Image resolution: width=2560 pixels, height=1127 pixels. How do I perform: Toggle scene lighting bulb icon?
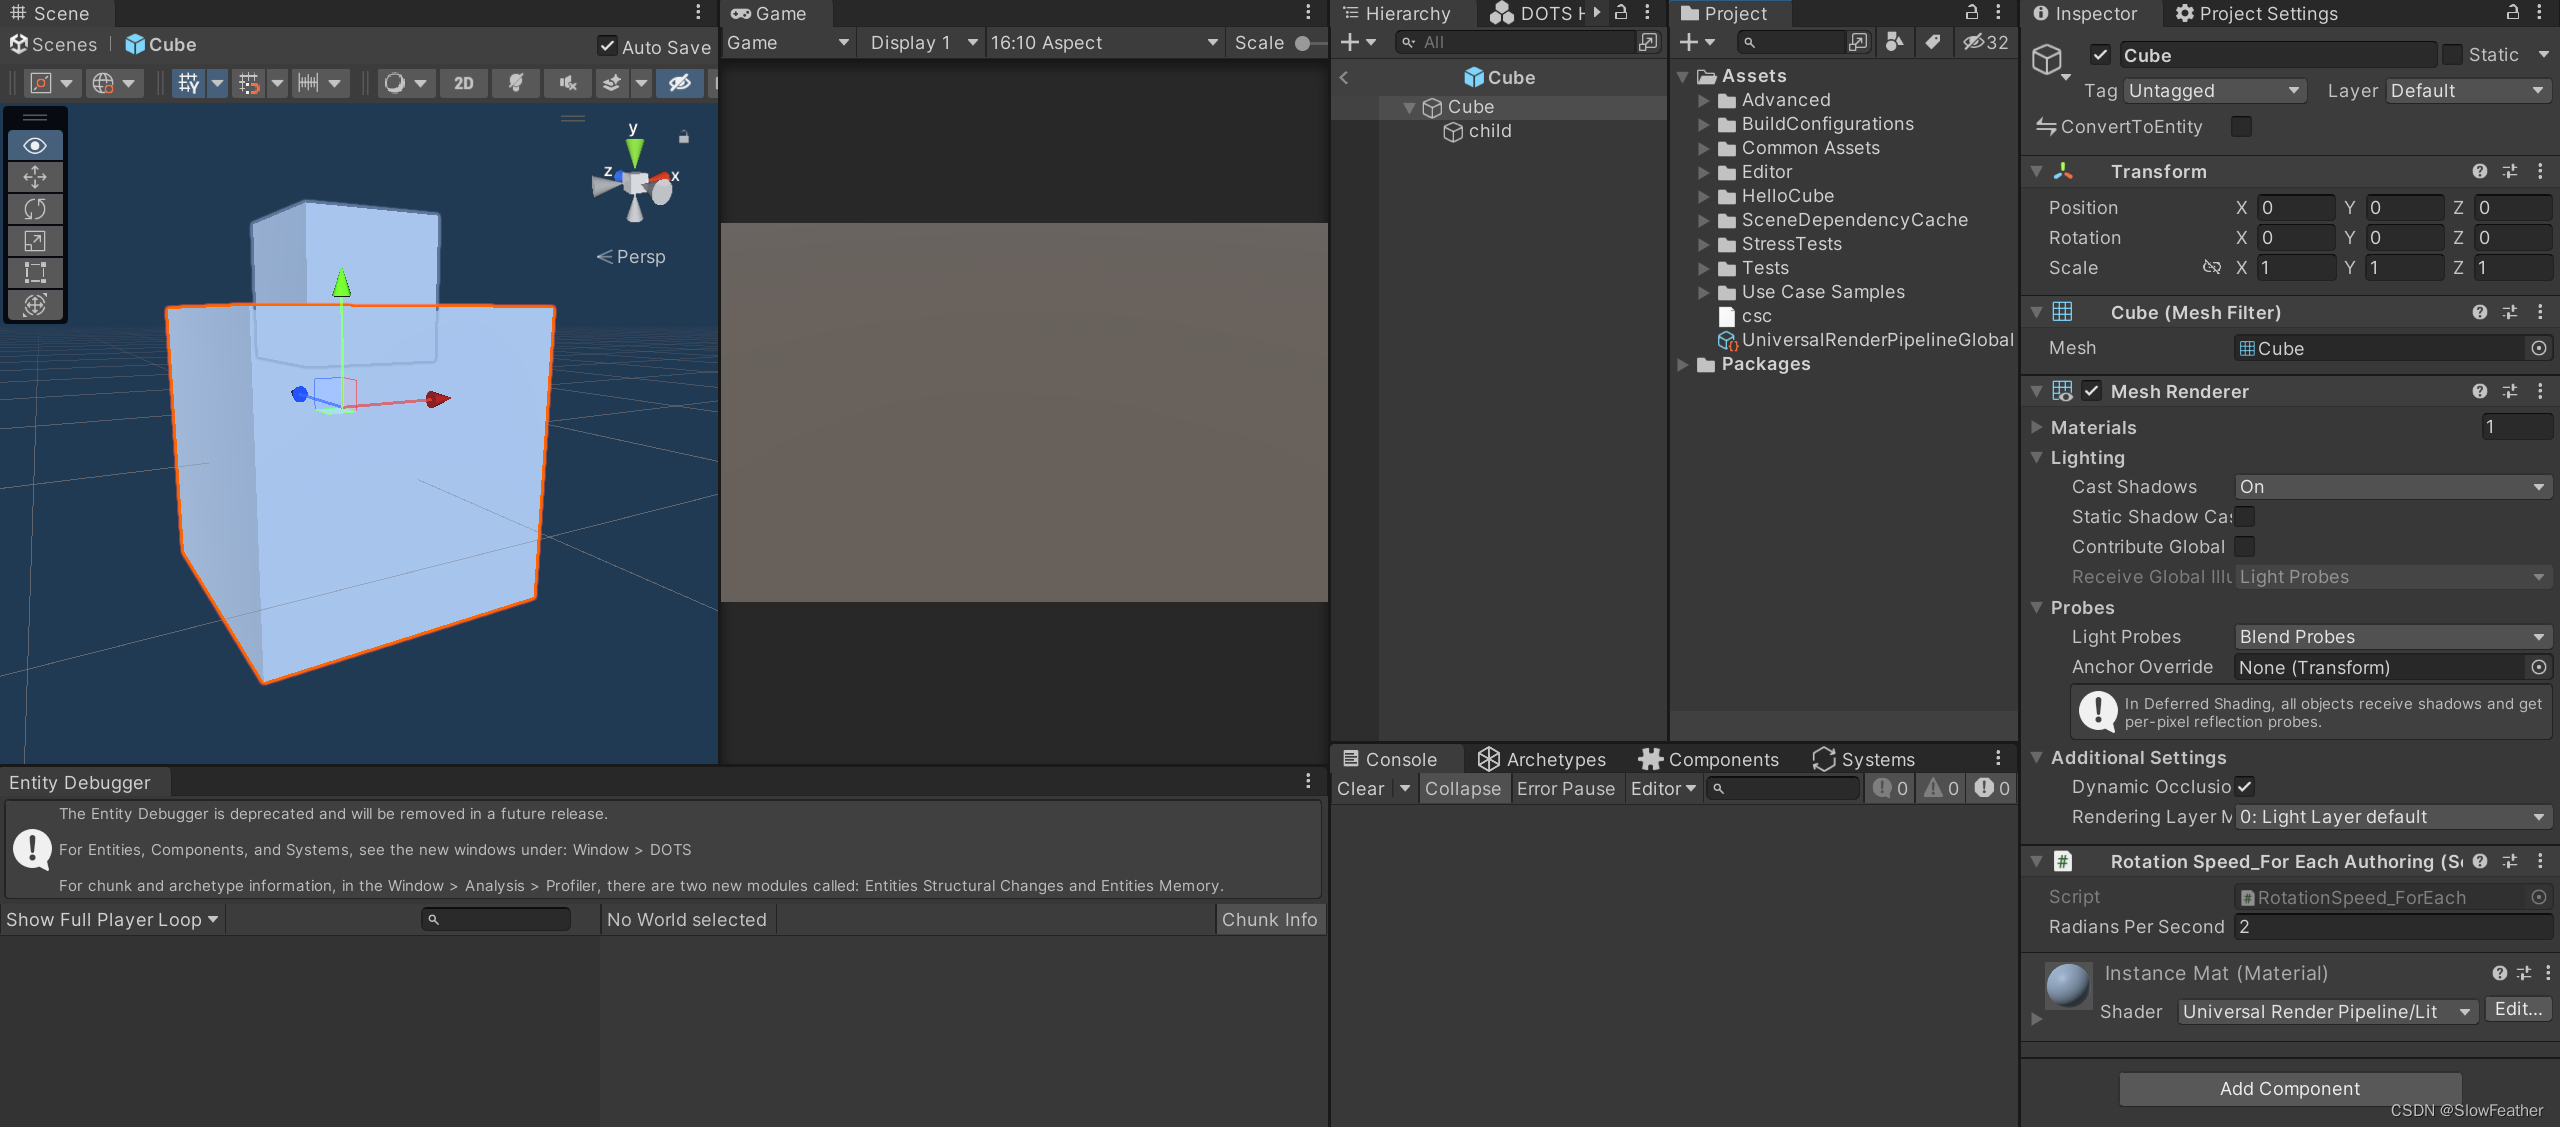pyautogui.click(x=516, y=83)
